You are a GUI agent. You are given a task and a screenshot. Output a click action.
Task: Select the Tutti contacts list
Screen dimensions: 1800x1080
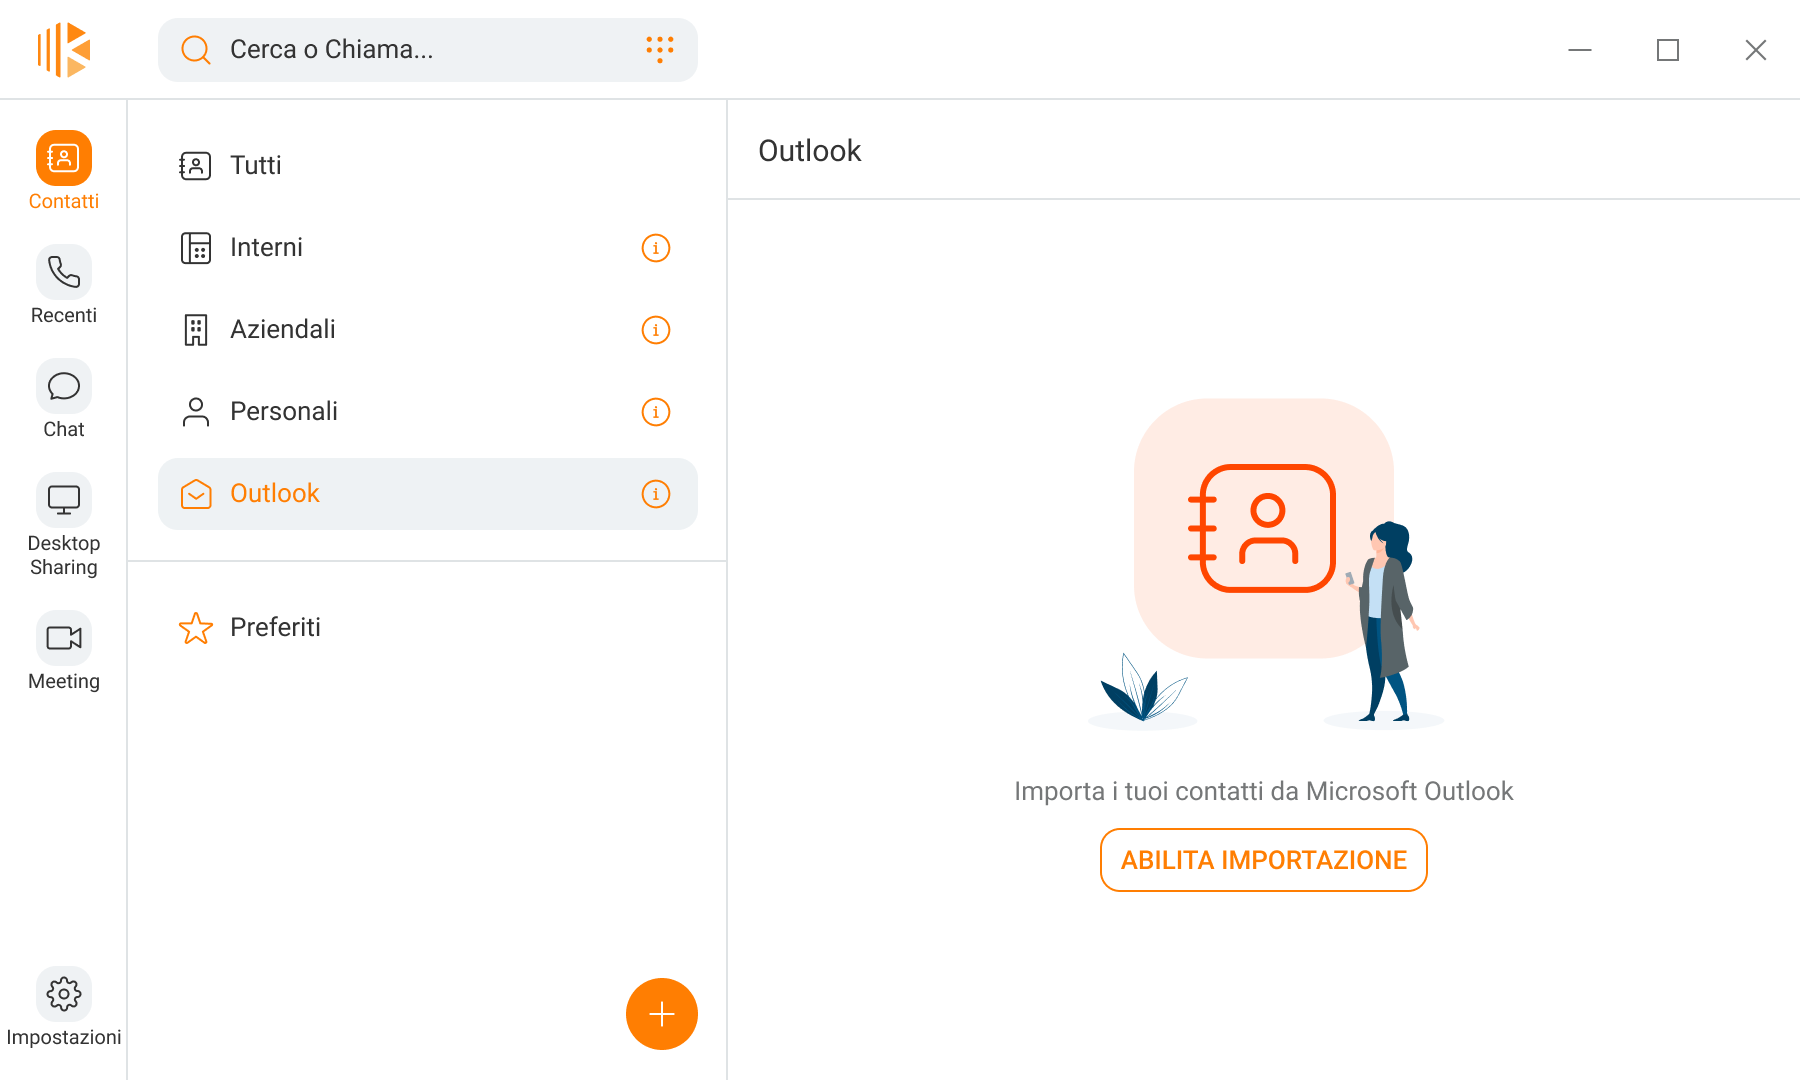pos(428,166)
